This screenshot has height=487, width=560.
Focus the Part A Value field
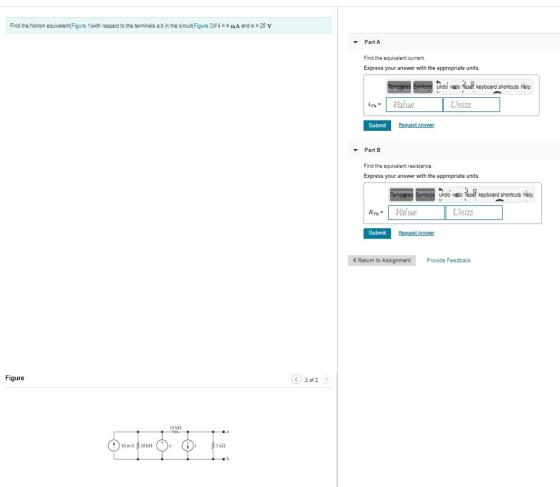click(414, 105)
